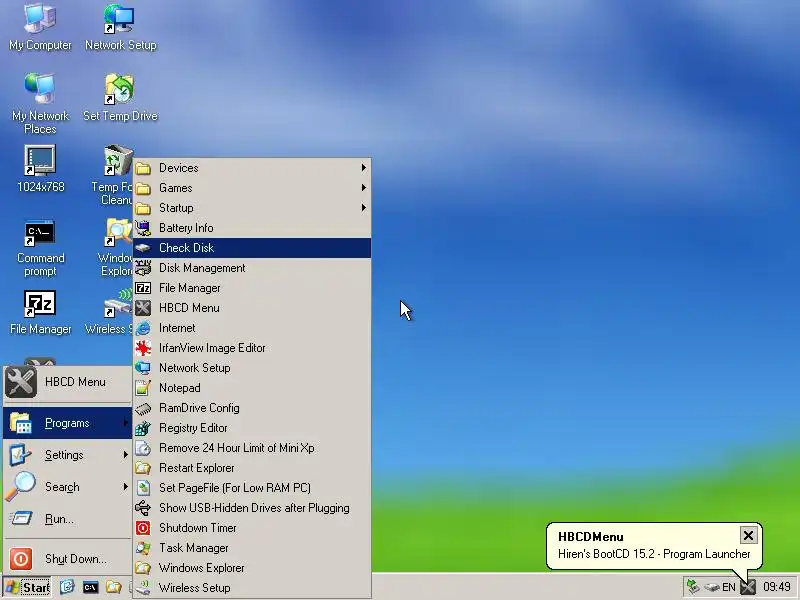Click the folder quick launch icon on taskbar
800x600 pixels.
pos(113,587)
